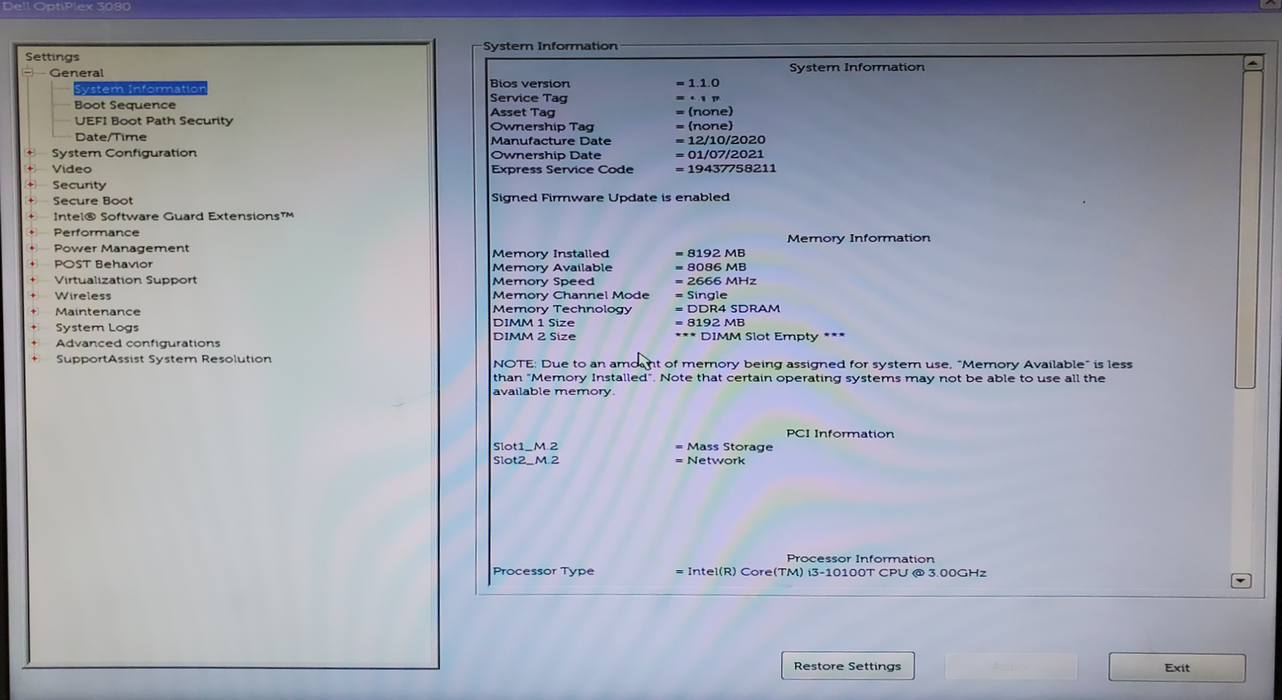Expand SupportAssist System Resolution node
The image size is (1282, 700).
point(34,359)
